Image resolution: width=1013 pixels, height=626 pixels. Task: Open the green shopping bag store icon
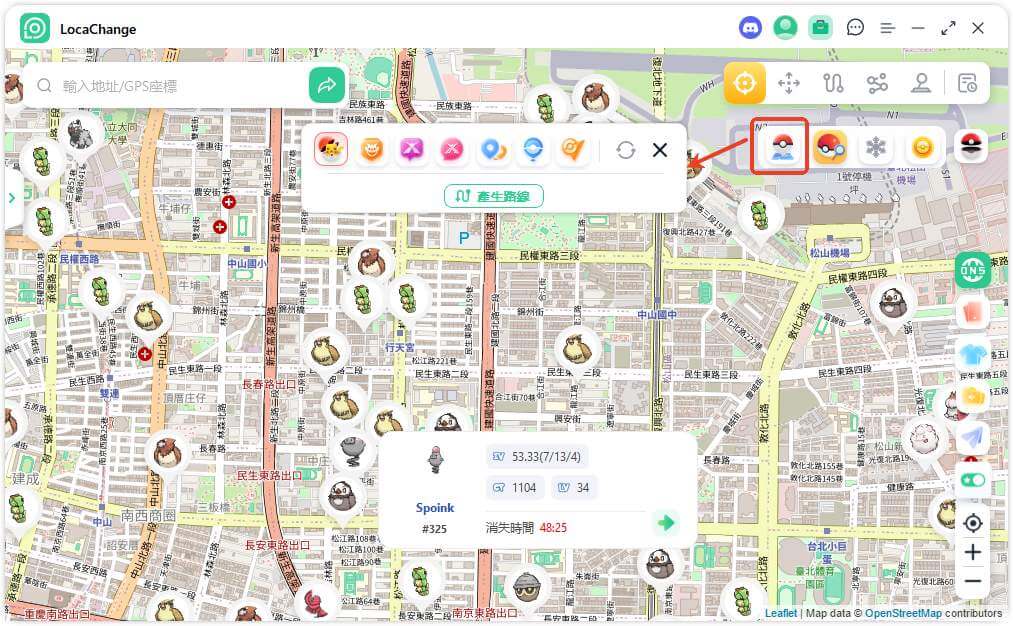point(820,28)
